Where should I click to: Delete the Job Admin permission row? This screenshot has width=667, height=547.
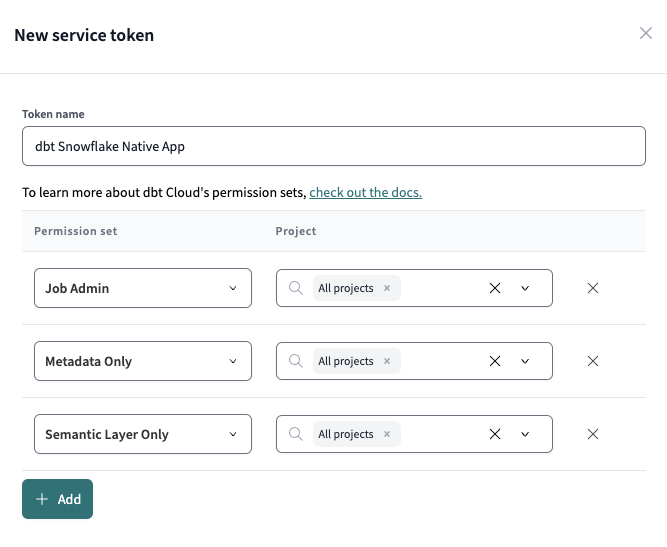click(592, 288)
